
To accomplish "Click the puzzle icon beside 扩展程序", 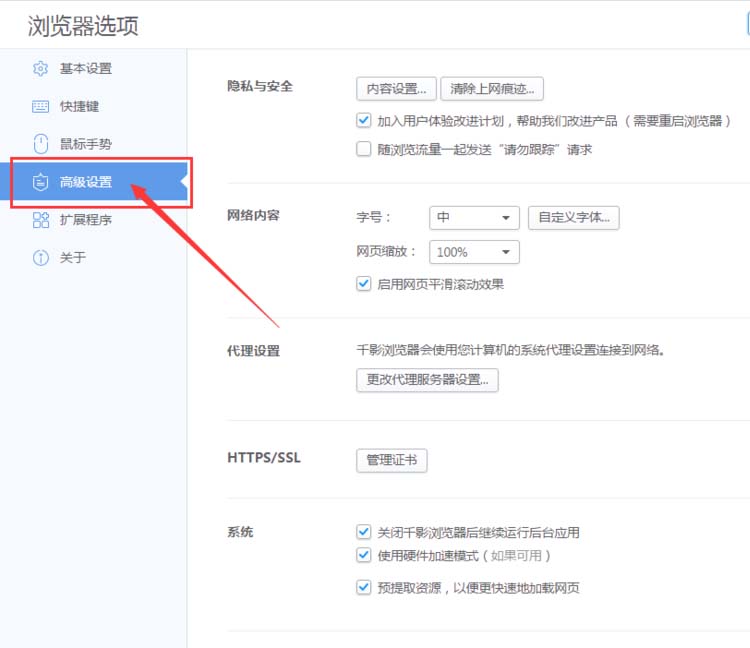I will (x=41, y=220).
